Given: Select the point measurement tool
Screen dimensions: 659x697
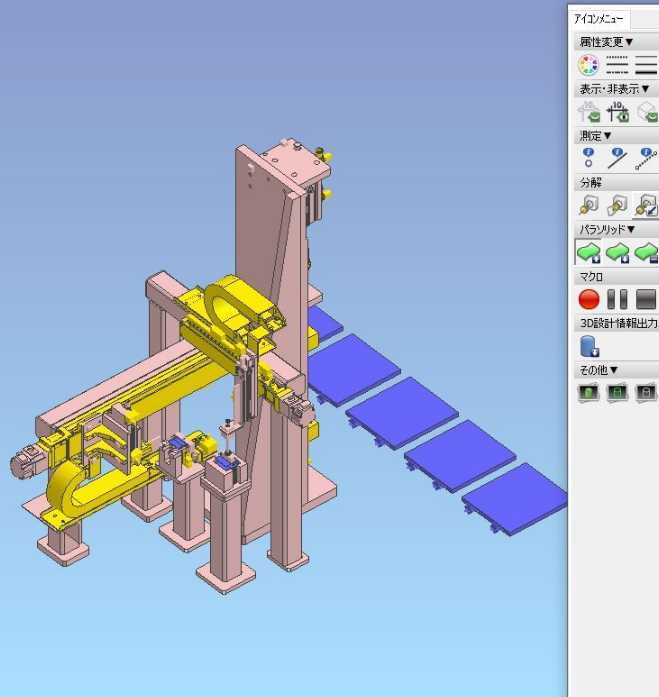Looking at the screenshot, I should (x=588, y=158).
